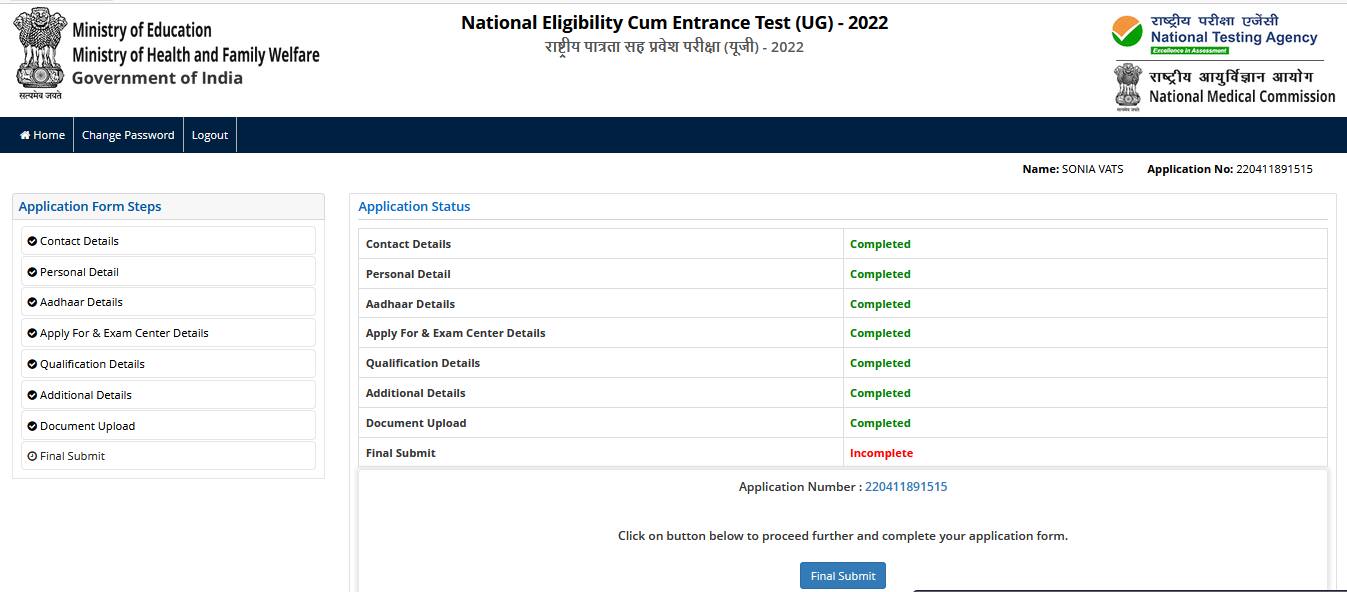Click the Completed status in Contact Details row
The image size is (1347, 592).
(x=880, y=244)
